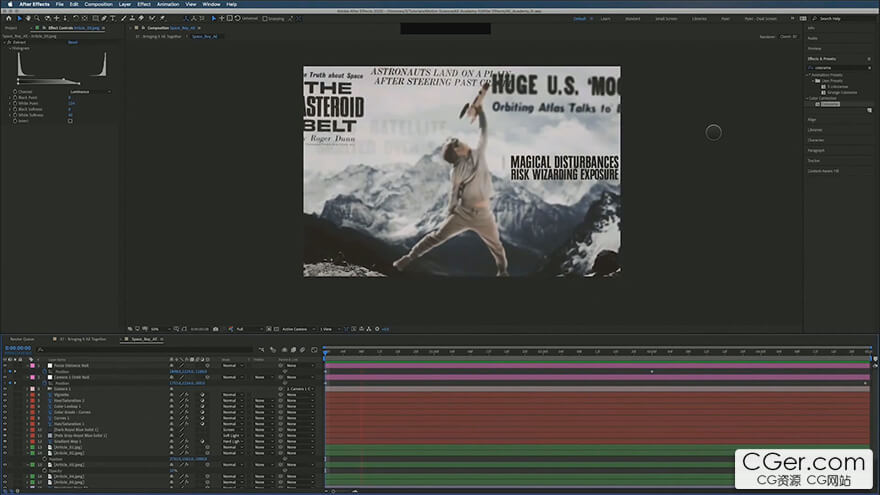Open the Apple menu
The height and width of the screenshot is (495, 880).
tap(10, 4)
